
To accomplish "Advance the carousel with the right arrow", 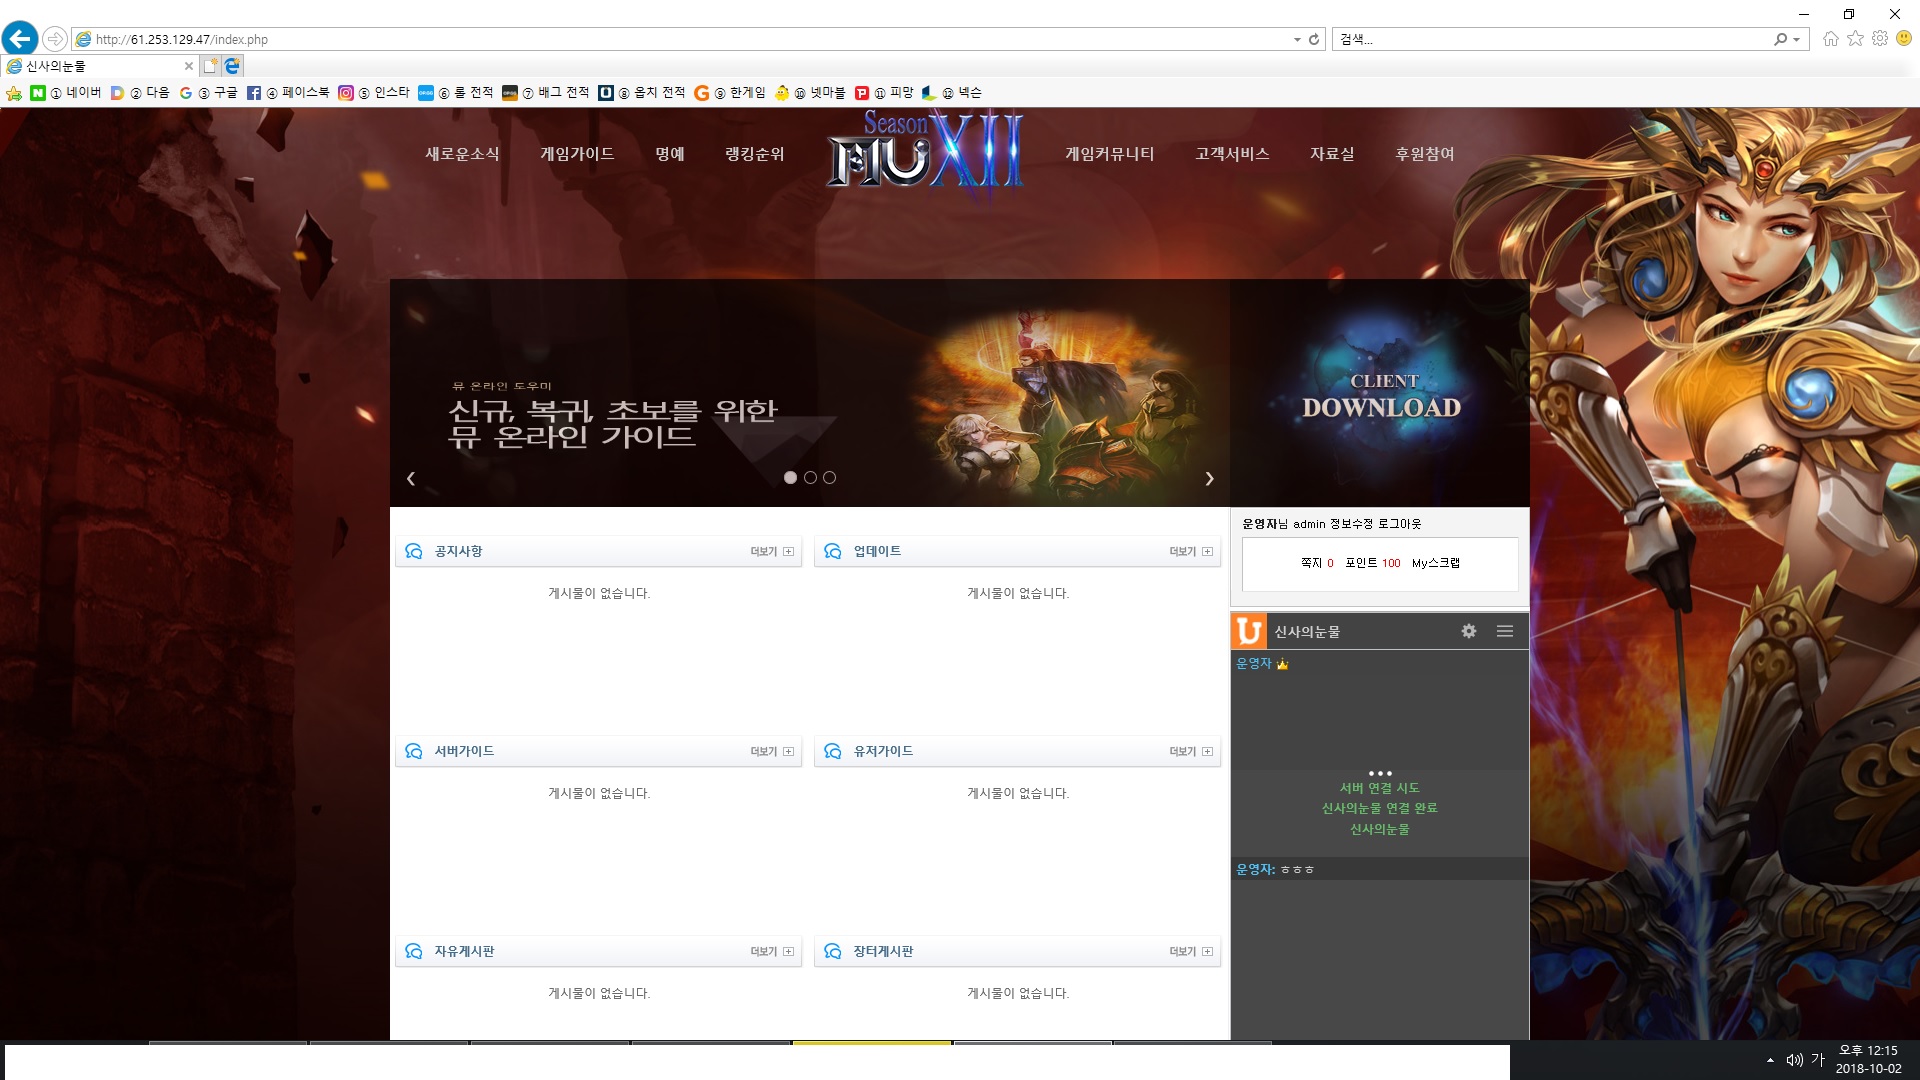I will click(1210, 478).
